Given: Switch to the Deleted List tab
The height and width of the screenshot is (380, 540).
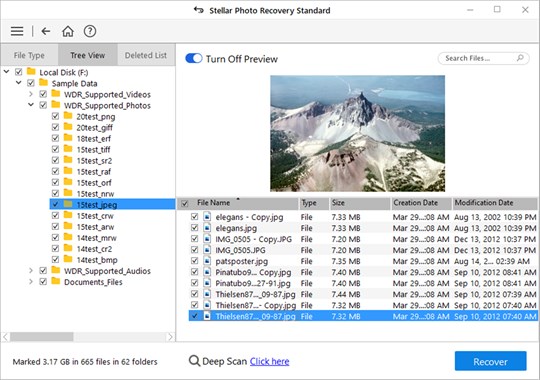Looking at the screenshot, I should [146, 55].
